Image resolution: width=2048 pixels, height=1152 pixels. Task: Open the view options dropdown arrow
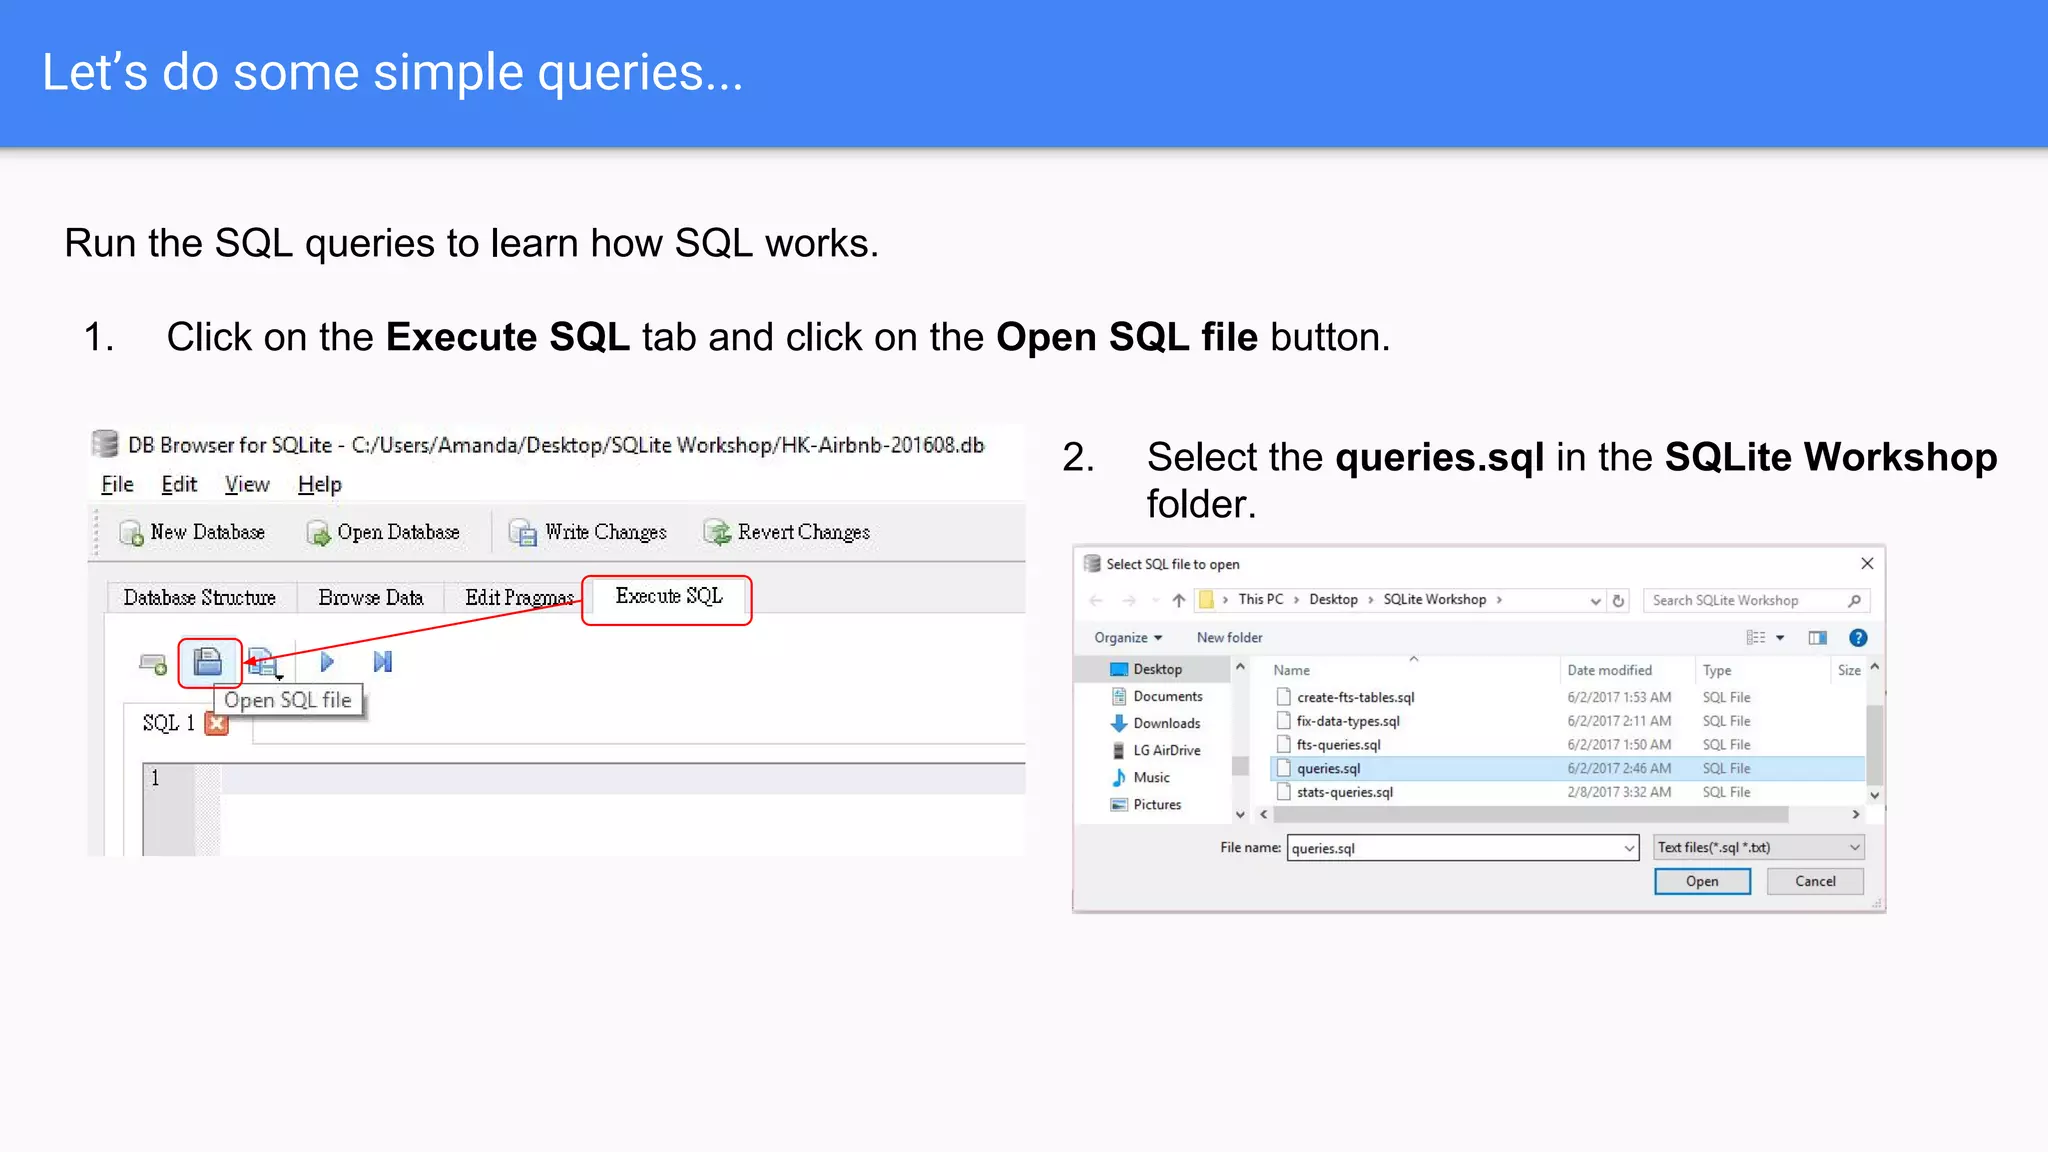pyautogui.click(x=1780, y=638)
